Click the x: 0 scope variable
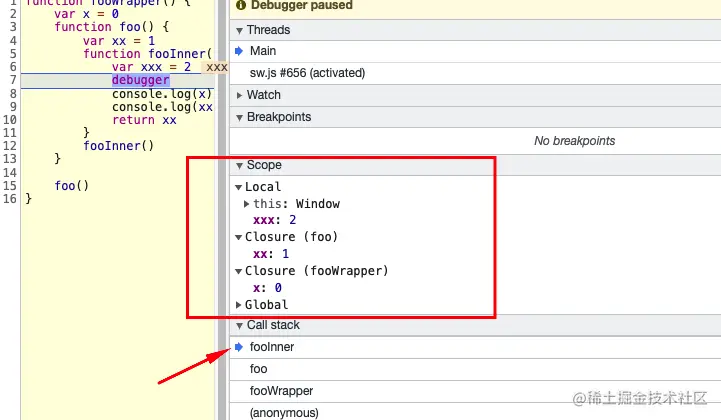Image resolution: width=721 pixels, height=420 pixels. pos(267,288)
